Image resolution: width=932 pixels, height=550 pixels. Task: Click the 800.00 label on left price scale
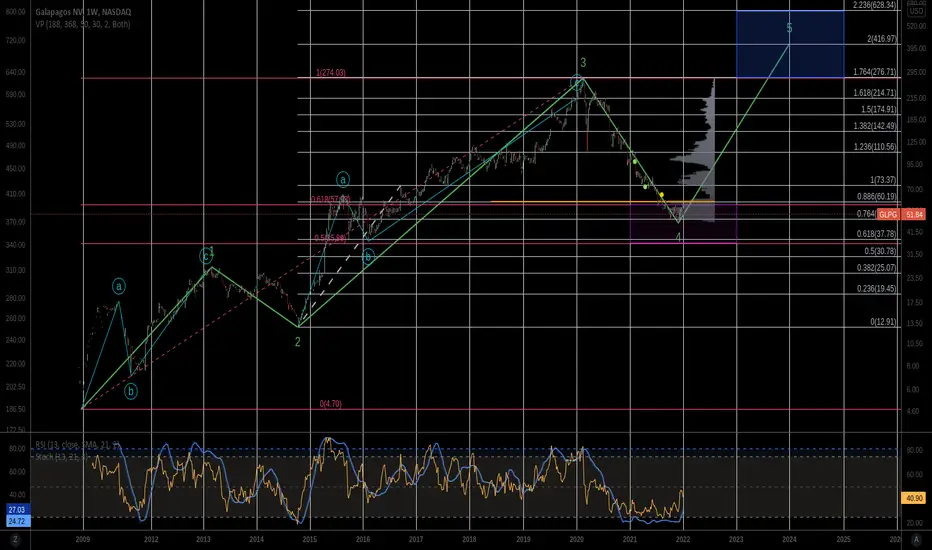15,12
